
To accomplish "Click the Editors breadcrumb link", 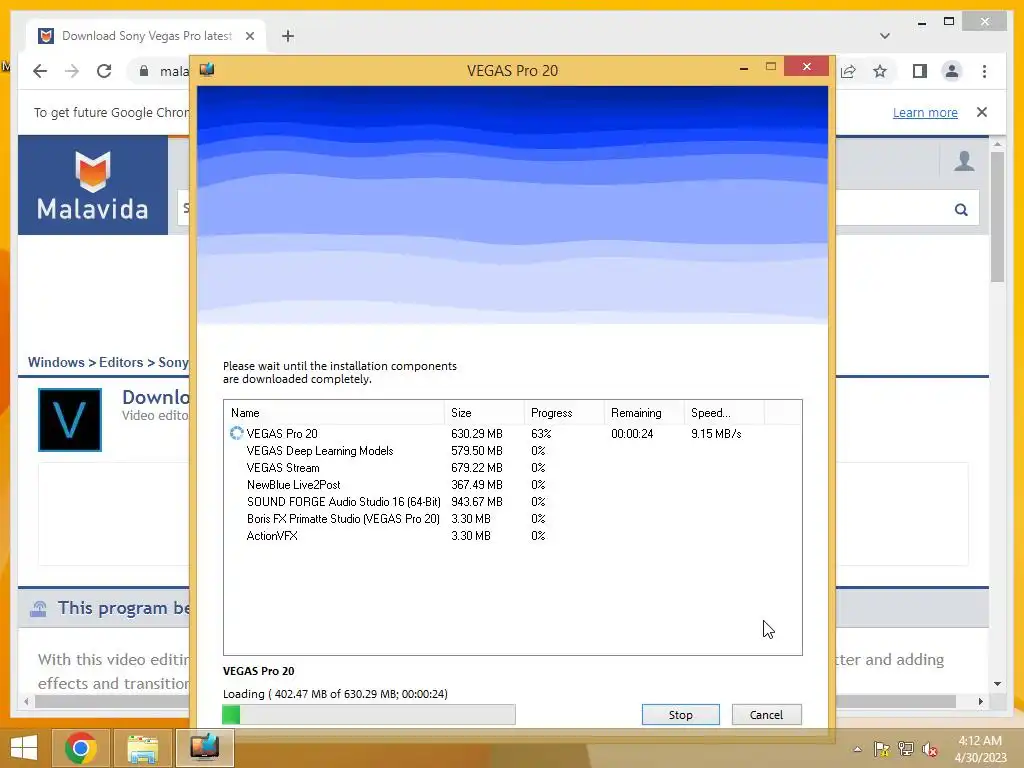I will [x=121, y=362].
